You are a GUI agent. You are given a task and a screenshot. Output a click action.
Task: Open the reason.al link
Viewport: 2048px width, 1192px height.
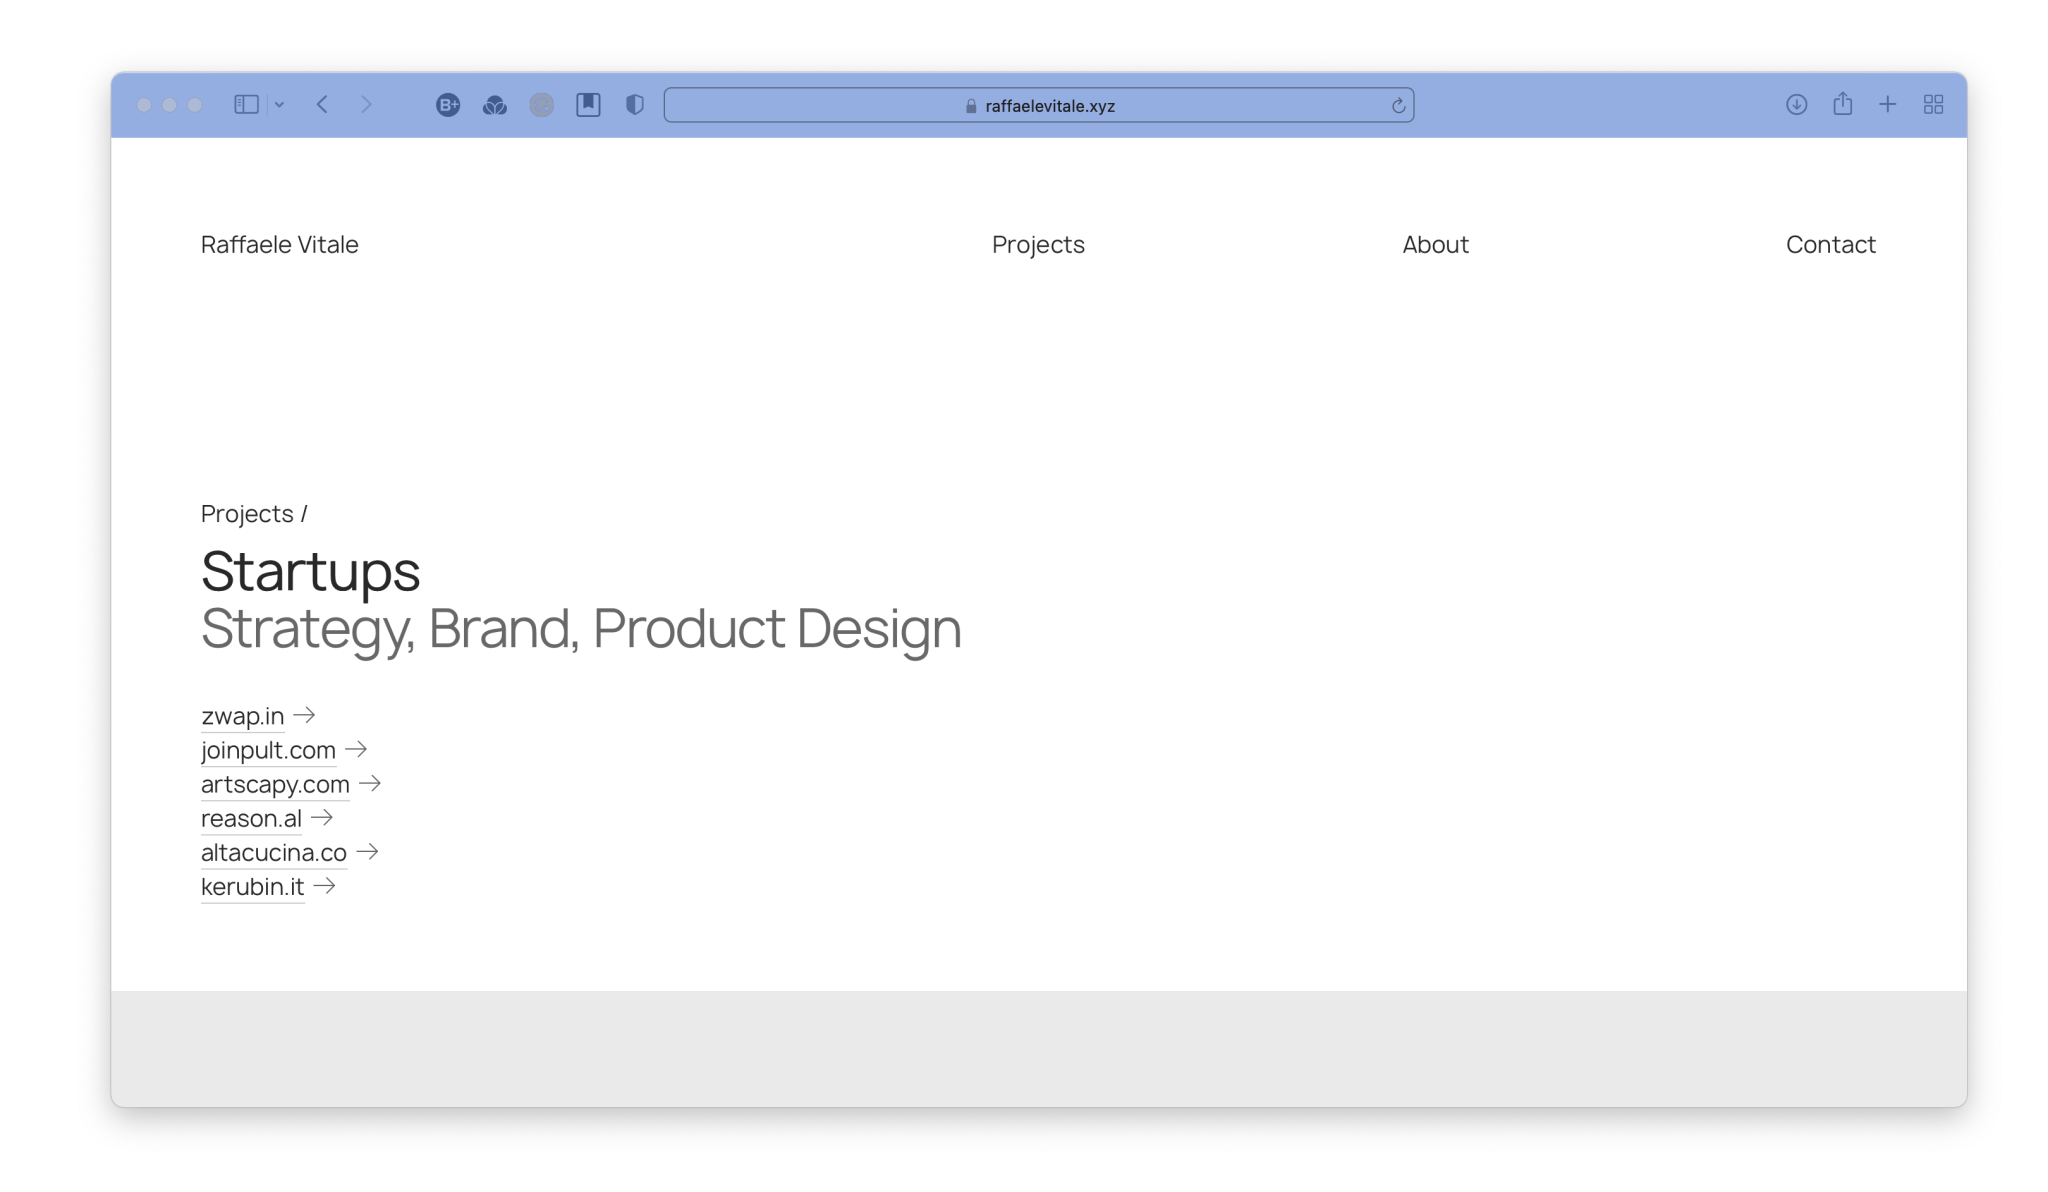pos(251,818)
